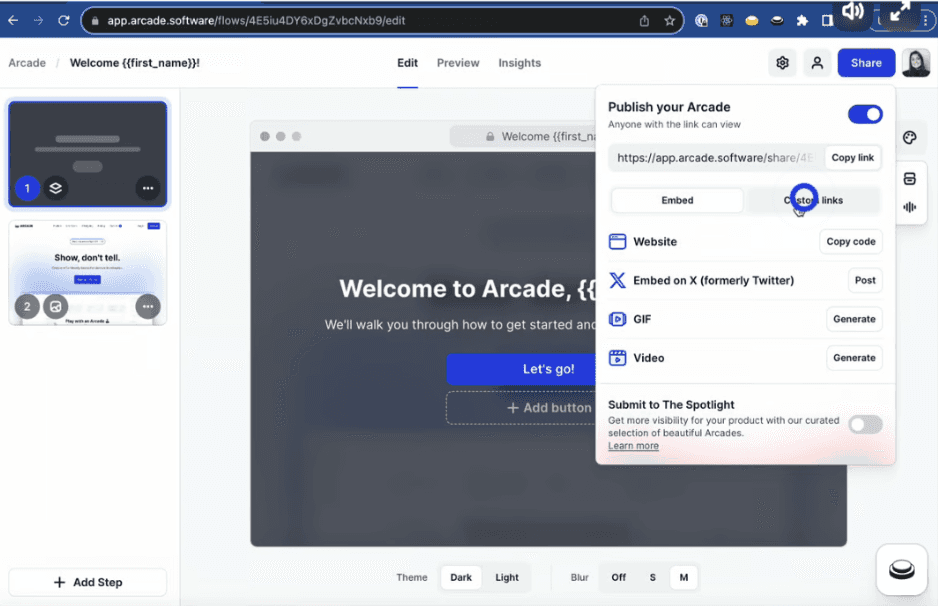Open the step 1 three-dot menu
The image size is (938, 606).
(x=148, y=188)
